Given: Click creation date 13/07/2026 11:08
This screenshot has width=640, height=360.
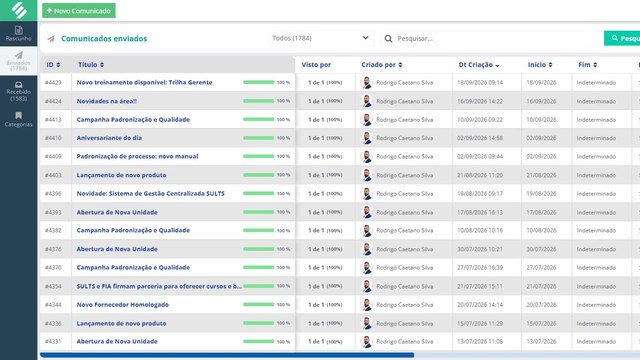Looking at the screenshot, I should tap(480, 342).
